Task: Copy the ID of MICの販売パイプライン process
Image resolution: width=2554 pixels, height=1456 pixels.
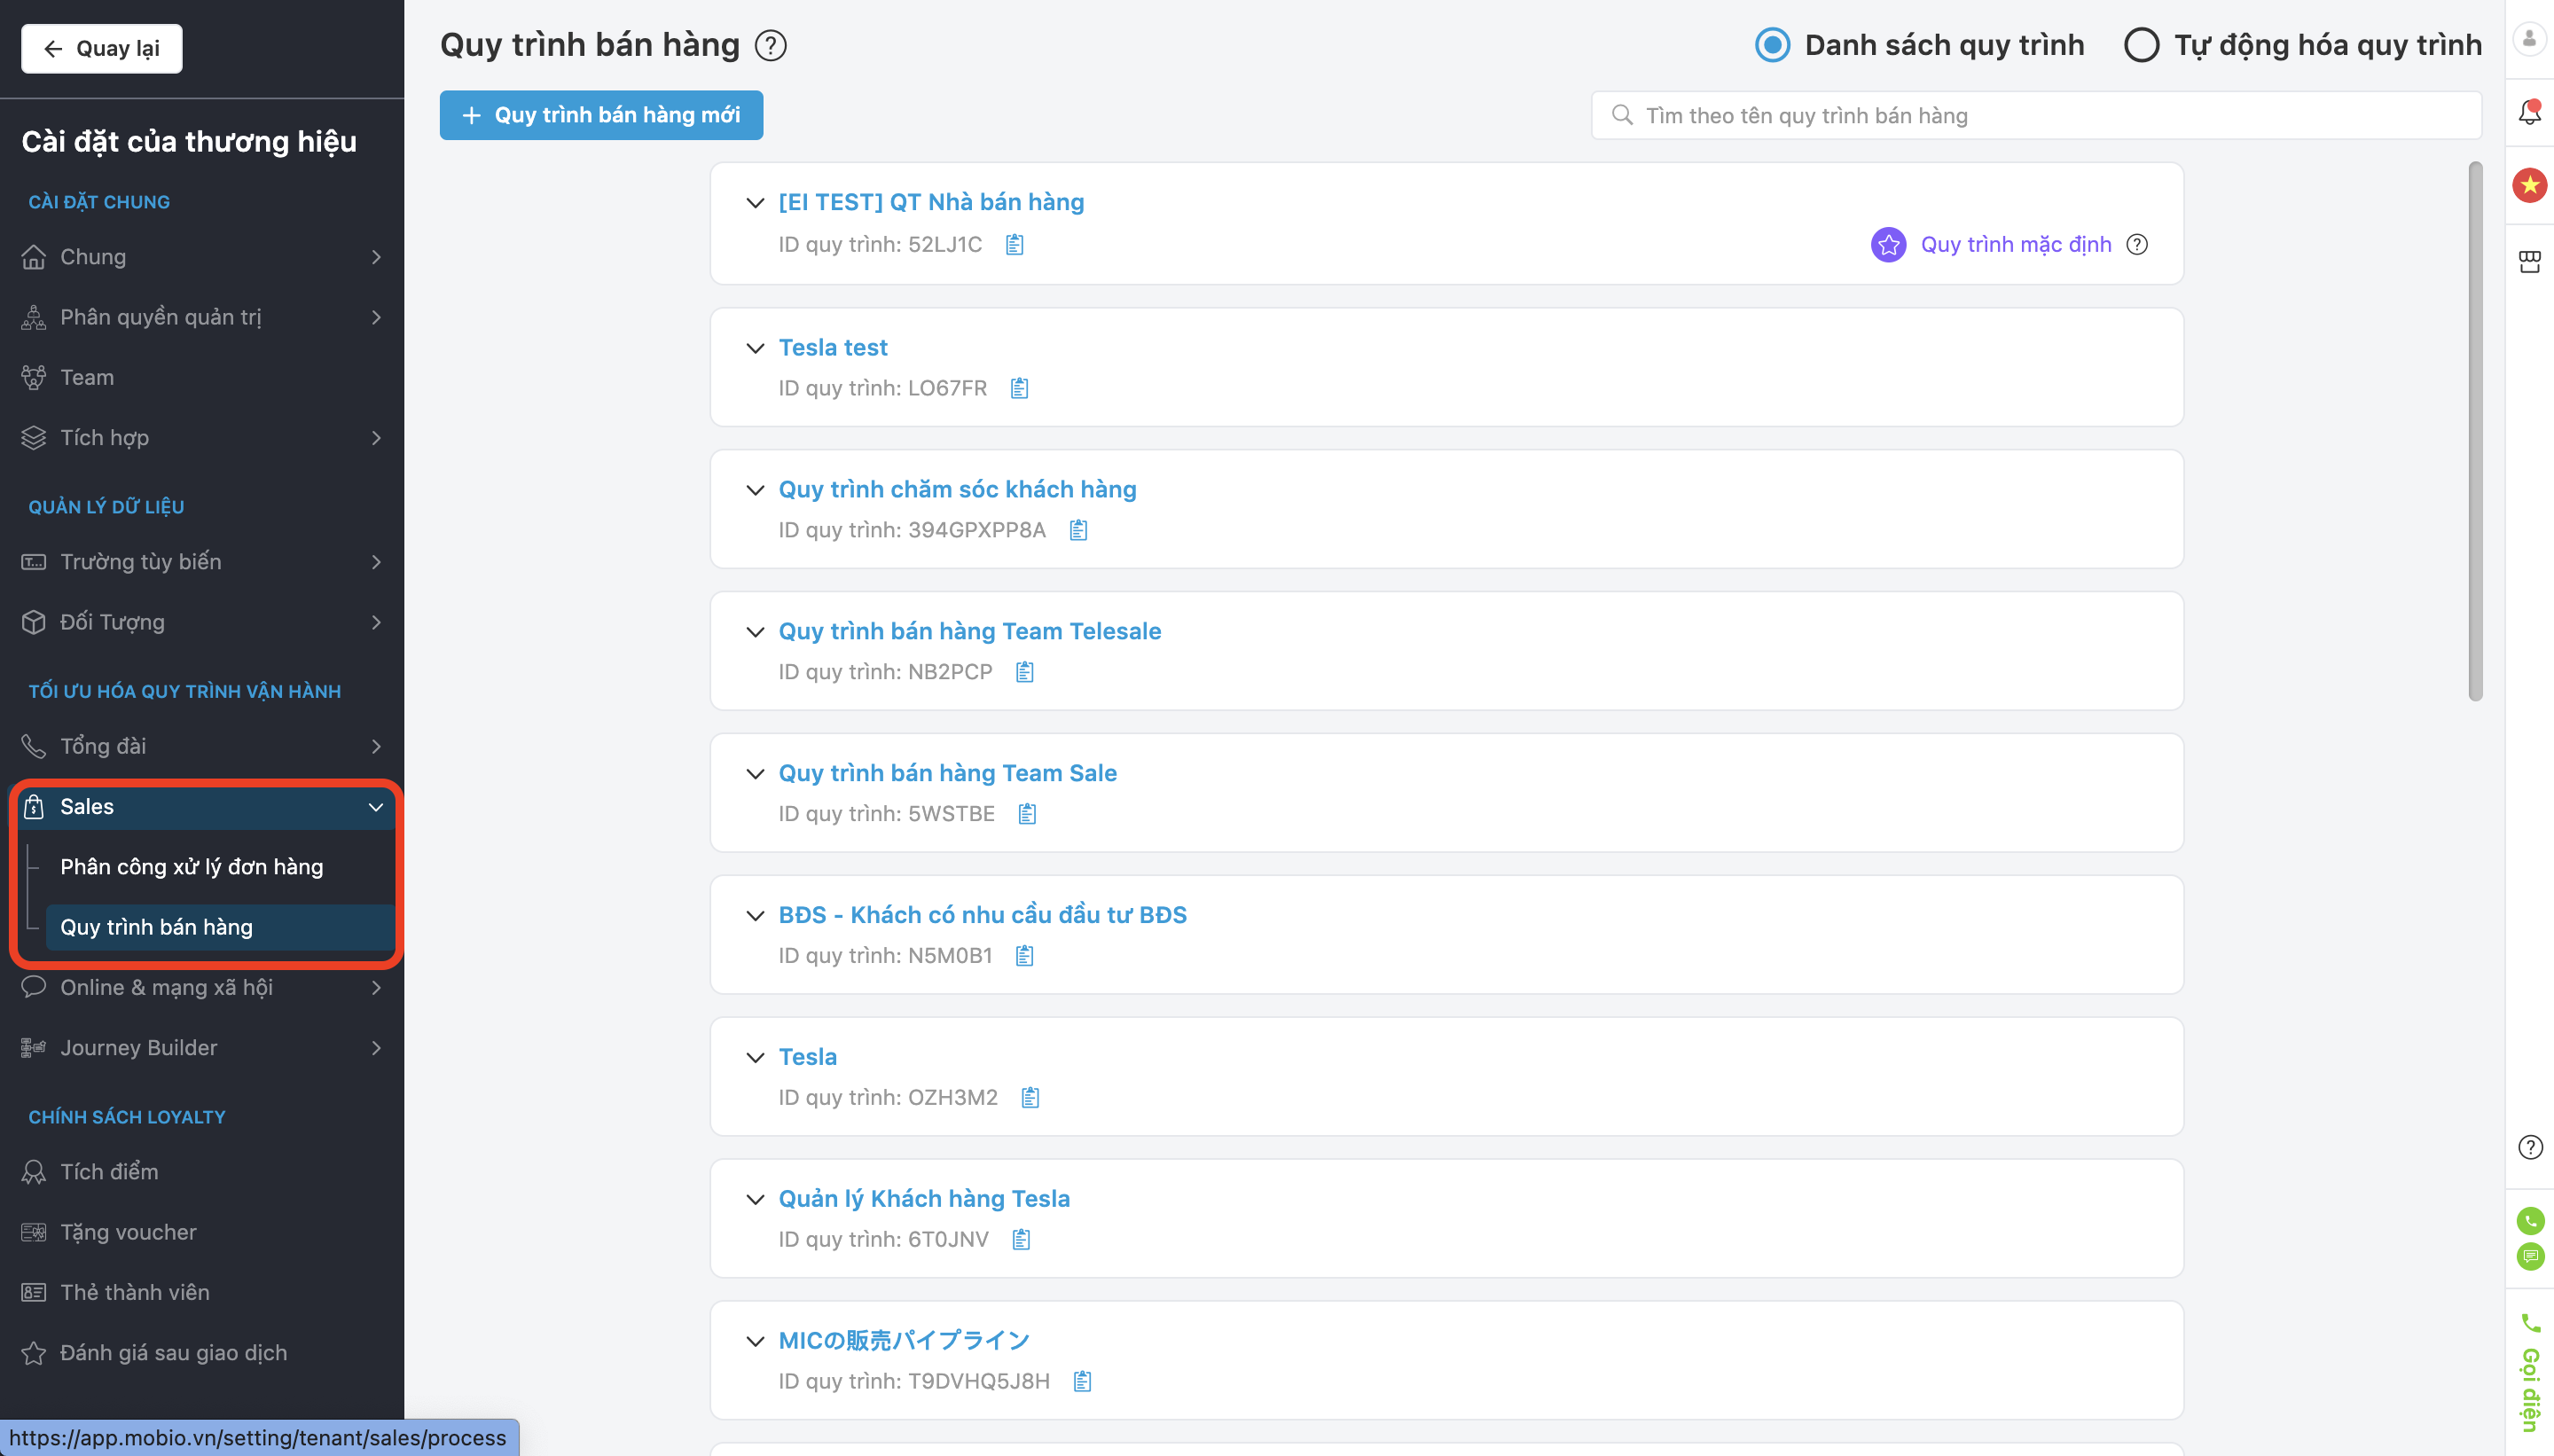Action: (x=1082, y=1381)
